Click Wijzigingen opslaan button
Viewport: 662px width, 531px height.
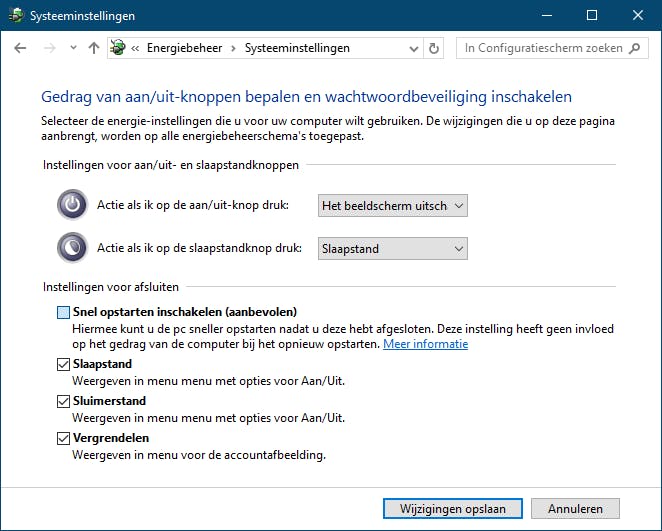[x=452, y=508]
